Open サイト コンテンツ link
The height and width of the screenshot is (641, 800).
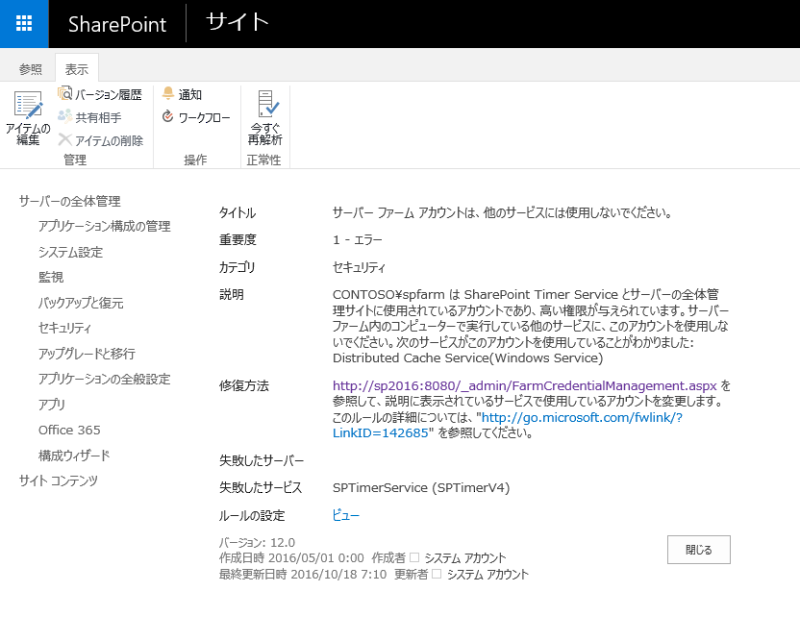click(58, 480)
